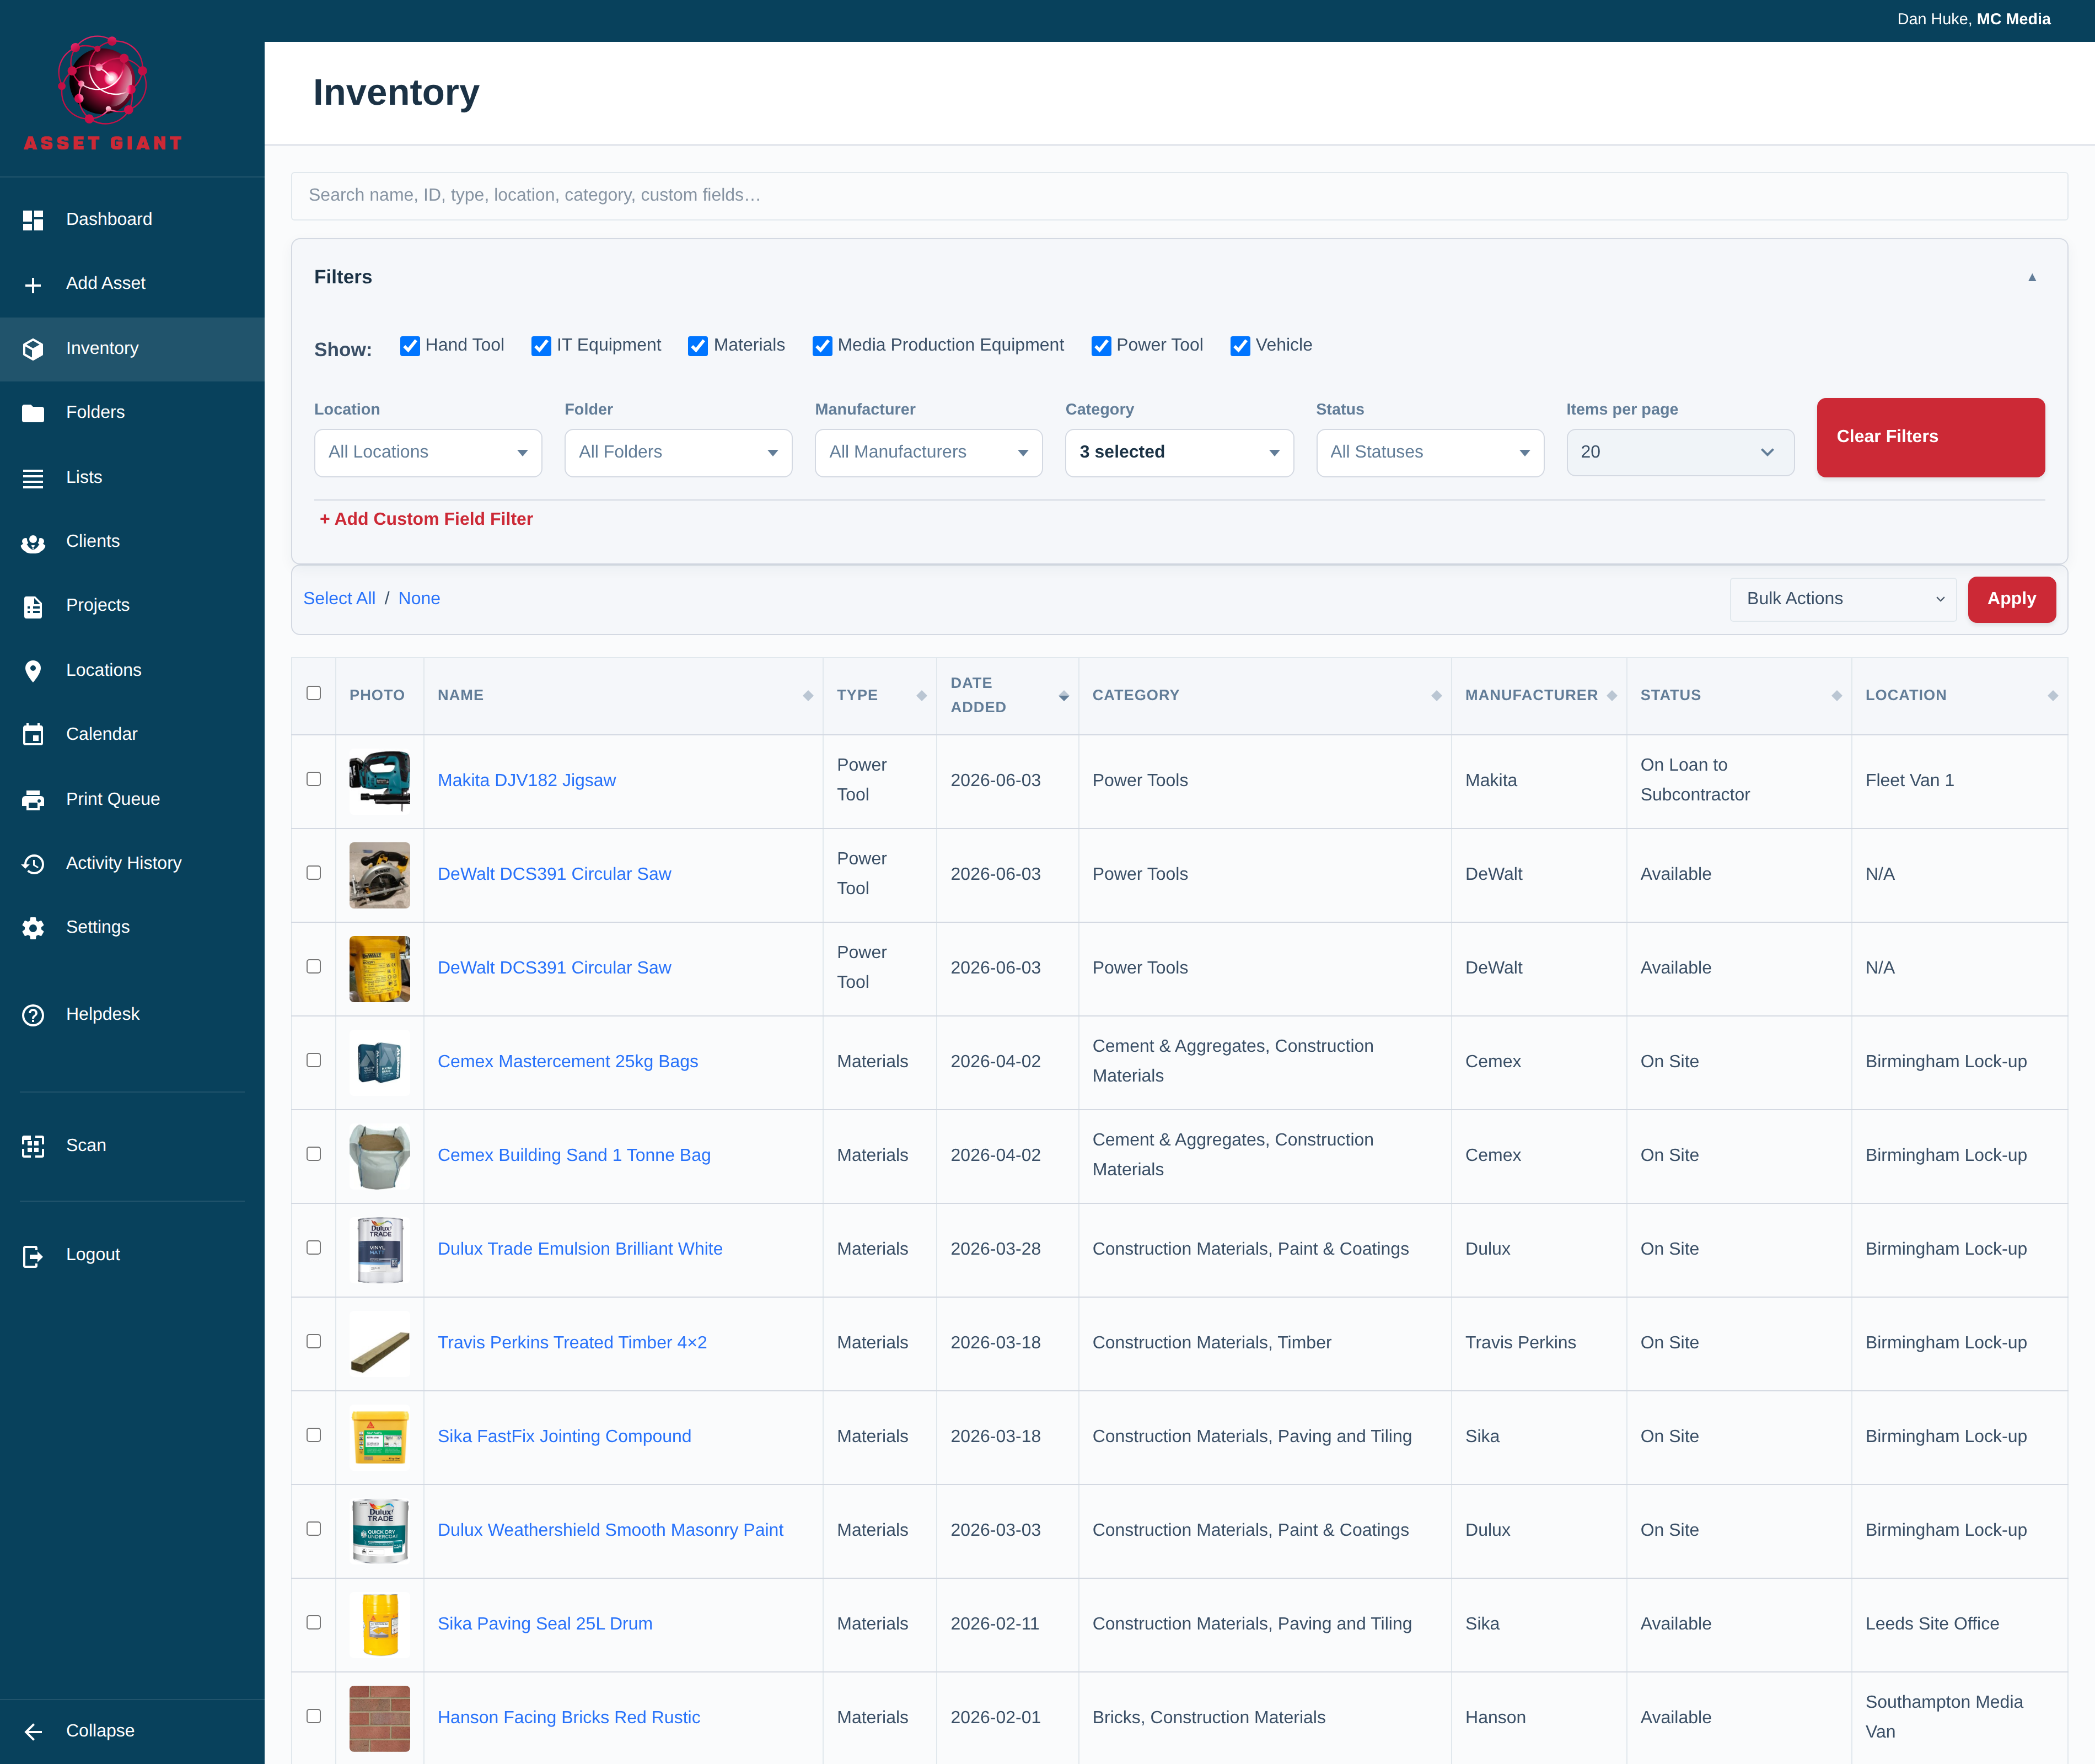Click the Dashboard grid icon
This screenshot has width=2095, height=1764.
[x=33, y=220]
